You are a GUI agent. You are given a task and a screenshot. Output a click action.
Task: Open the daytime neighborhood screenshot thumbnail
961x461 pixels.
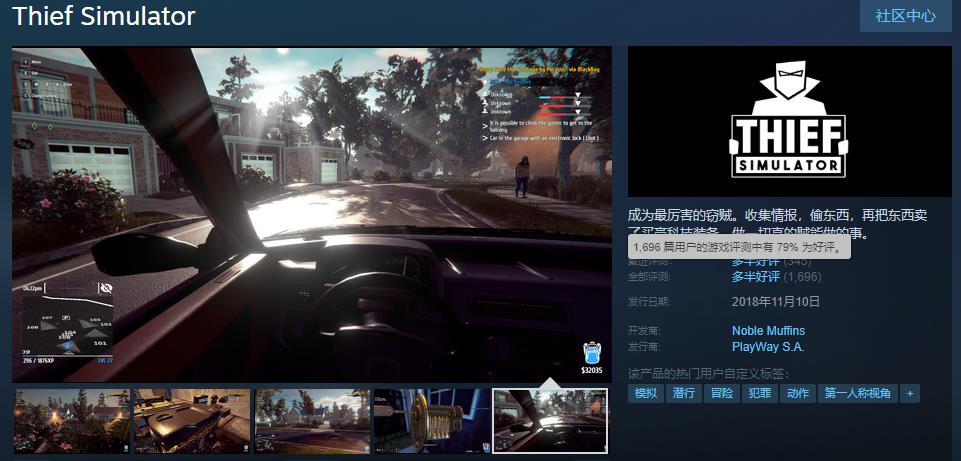point(312,421)
